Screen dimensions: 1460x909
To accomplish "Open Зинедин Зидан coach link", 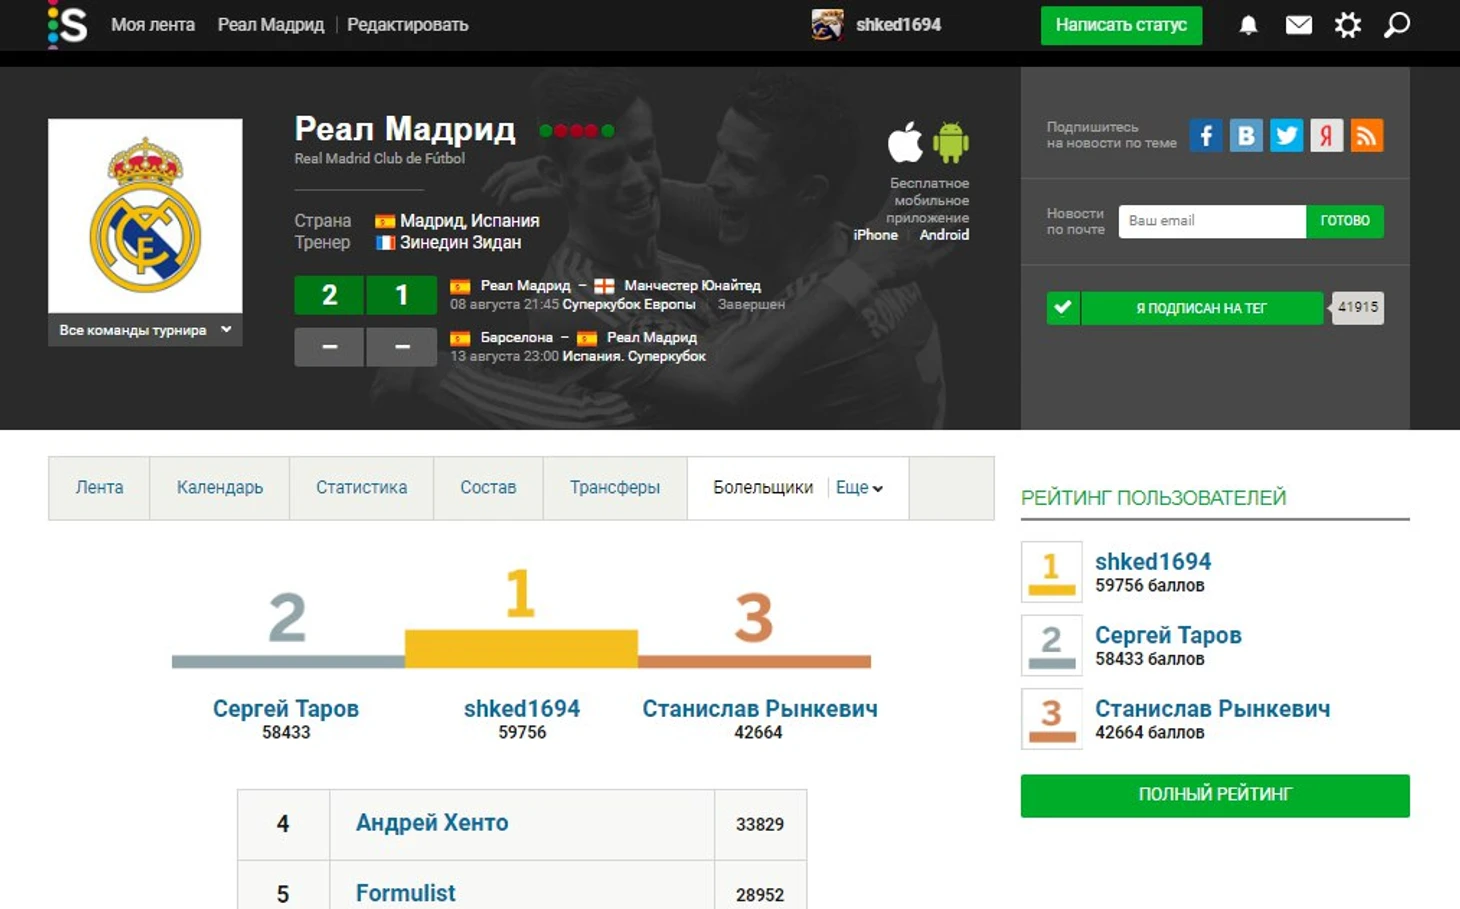I will point(460,242).
